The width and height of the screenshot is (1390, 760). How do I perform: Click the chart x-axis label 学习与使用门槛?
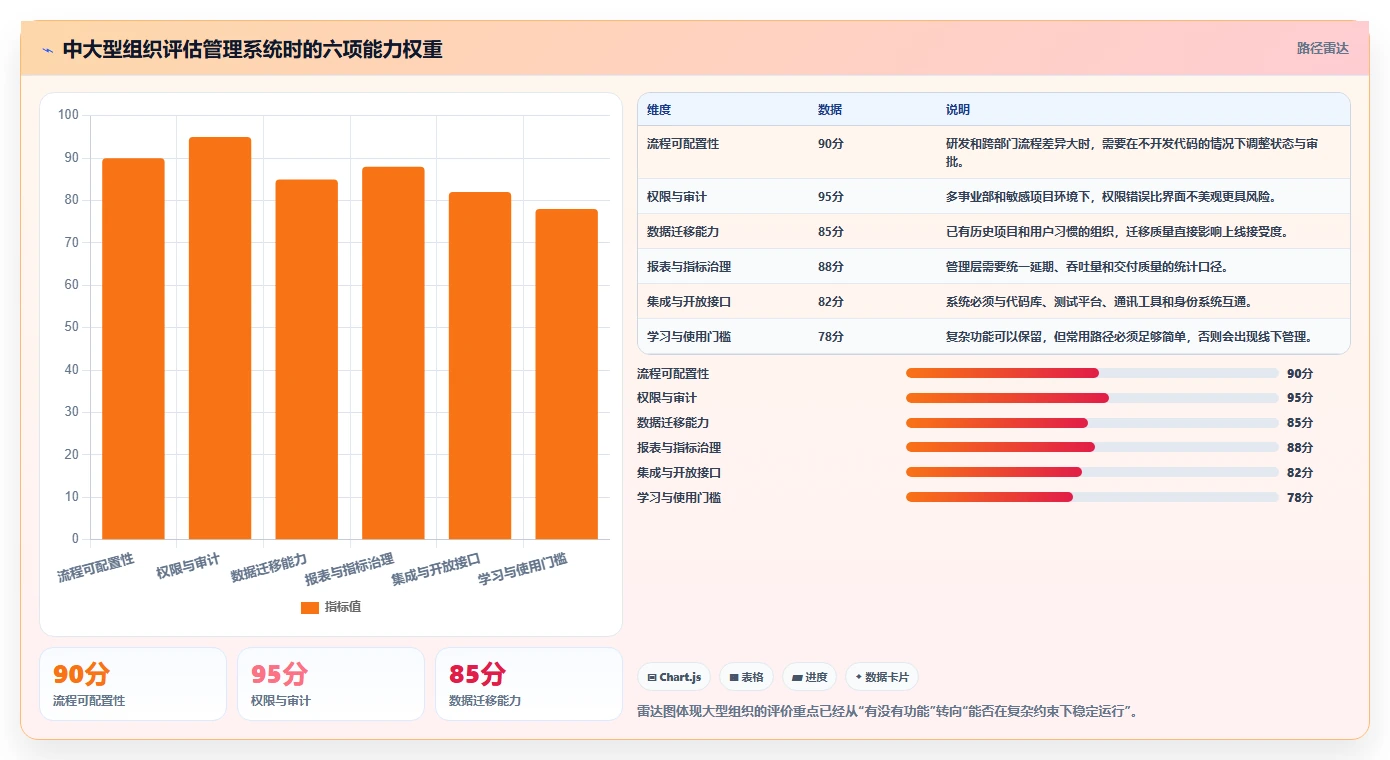point(523,568)
